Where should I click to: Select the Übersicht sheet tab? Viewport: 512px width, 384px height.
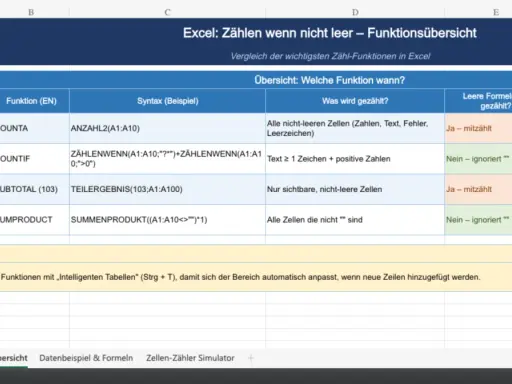(x=14, y=358)
